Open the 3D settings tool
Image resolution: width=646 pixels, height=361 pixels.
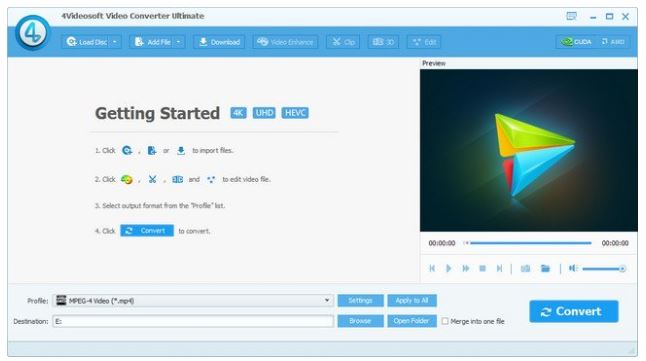click(x=383, y=42)
